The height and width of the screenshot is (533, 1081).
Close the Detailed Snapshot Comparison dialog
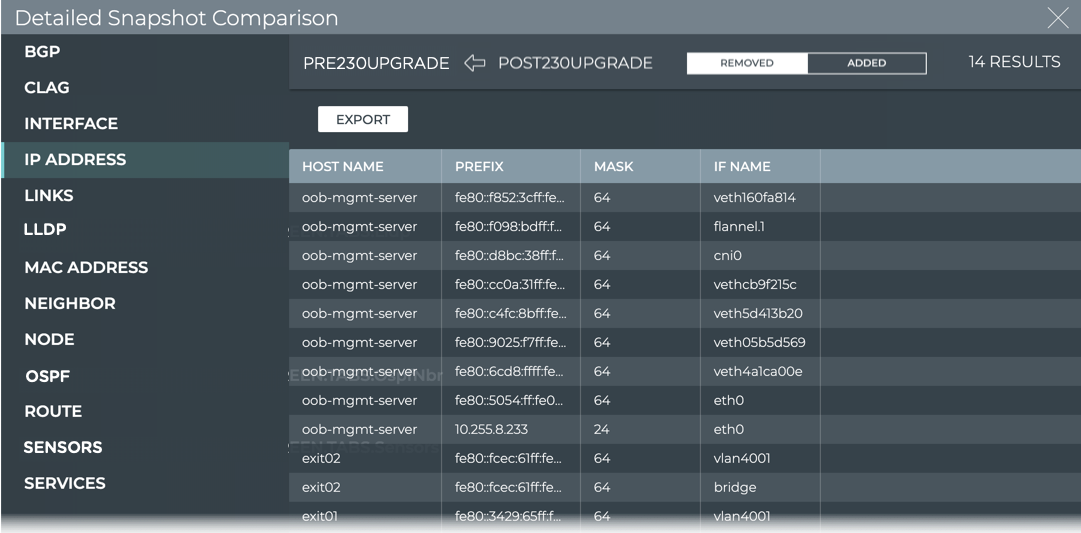click(x=1057, y=17)
